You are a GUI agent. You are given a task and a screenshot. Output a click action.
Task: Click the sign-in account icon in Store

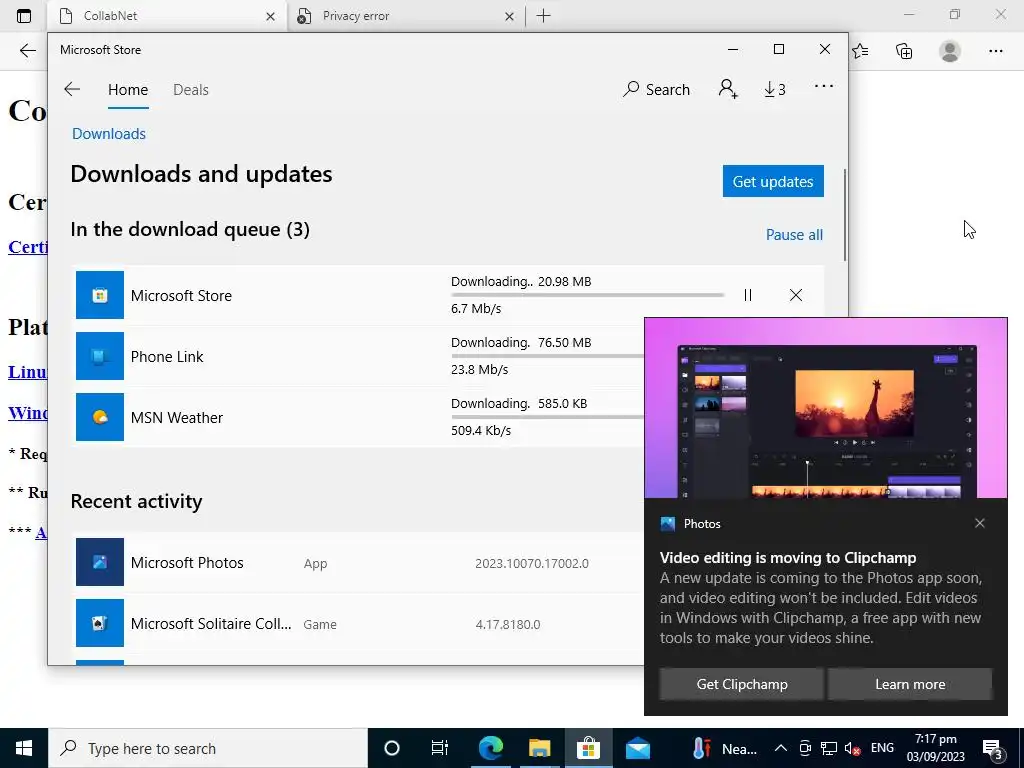click(x=728, y=89)
